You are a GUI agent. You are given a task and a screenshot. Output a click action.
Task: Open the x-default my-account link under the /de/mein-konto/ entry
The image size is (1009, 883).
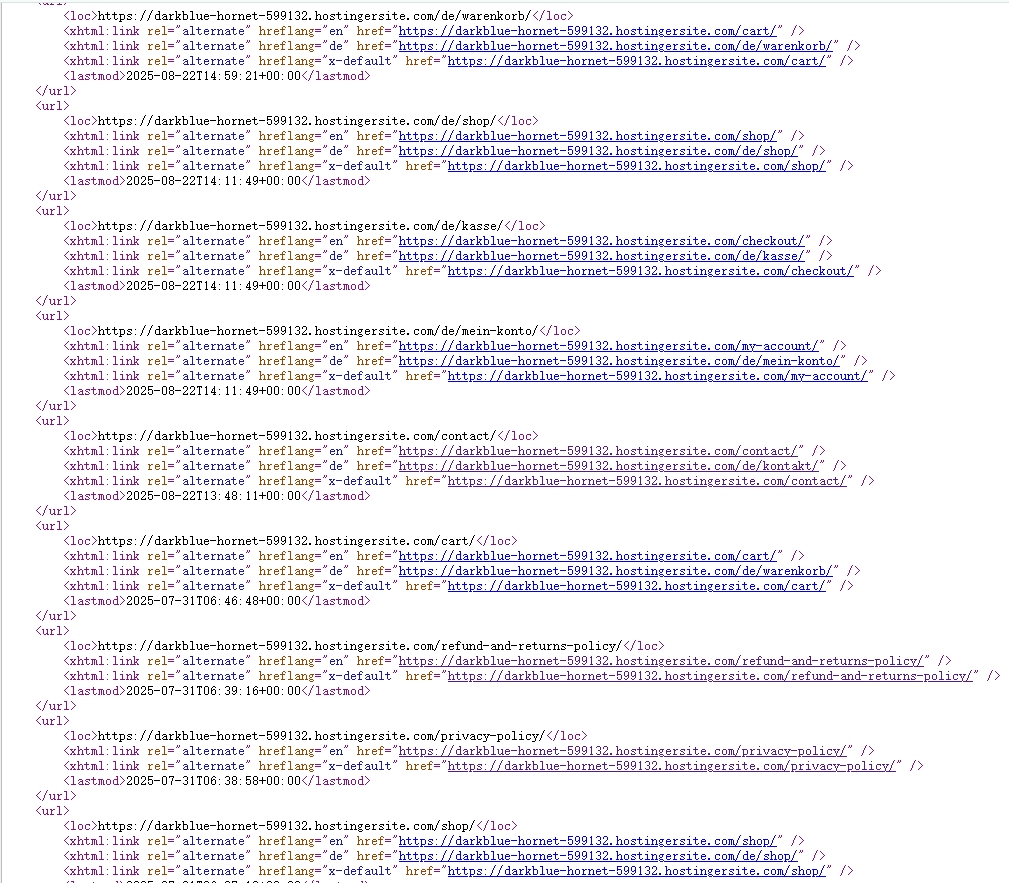pos(658,376)
